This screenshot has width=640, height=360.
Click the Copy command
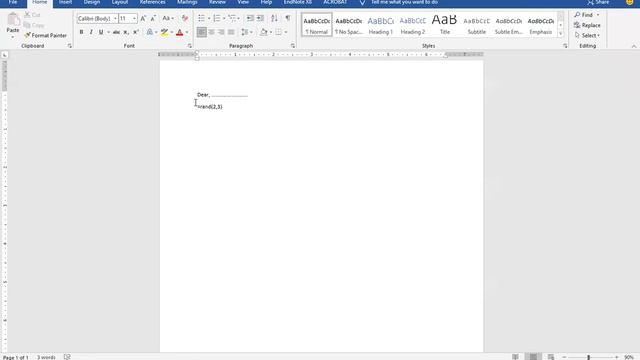click(x=34, y=25)
